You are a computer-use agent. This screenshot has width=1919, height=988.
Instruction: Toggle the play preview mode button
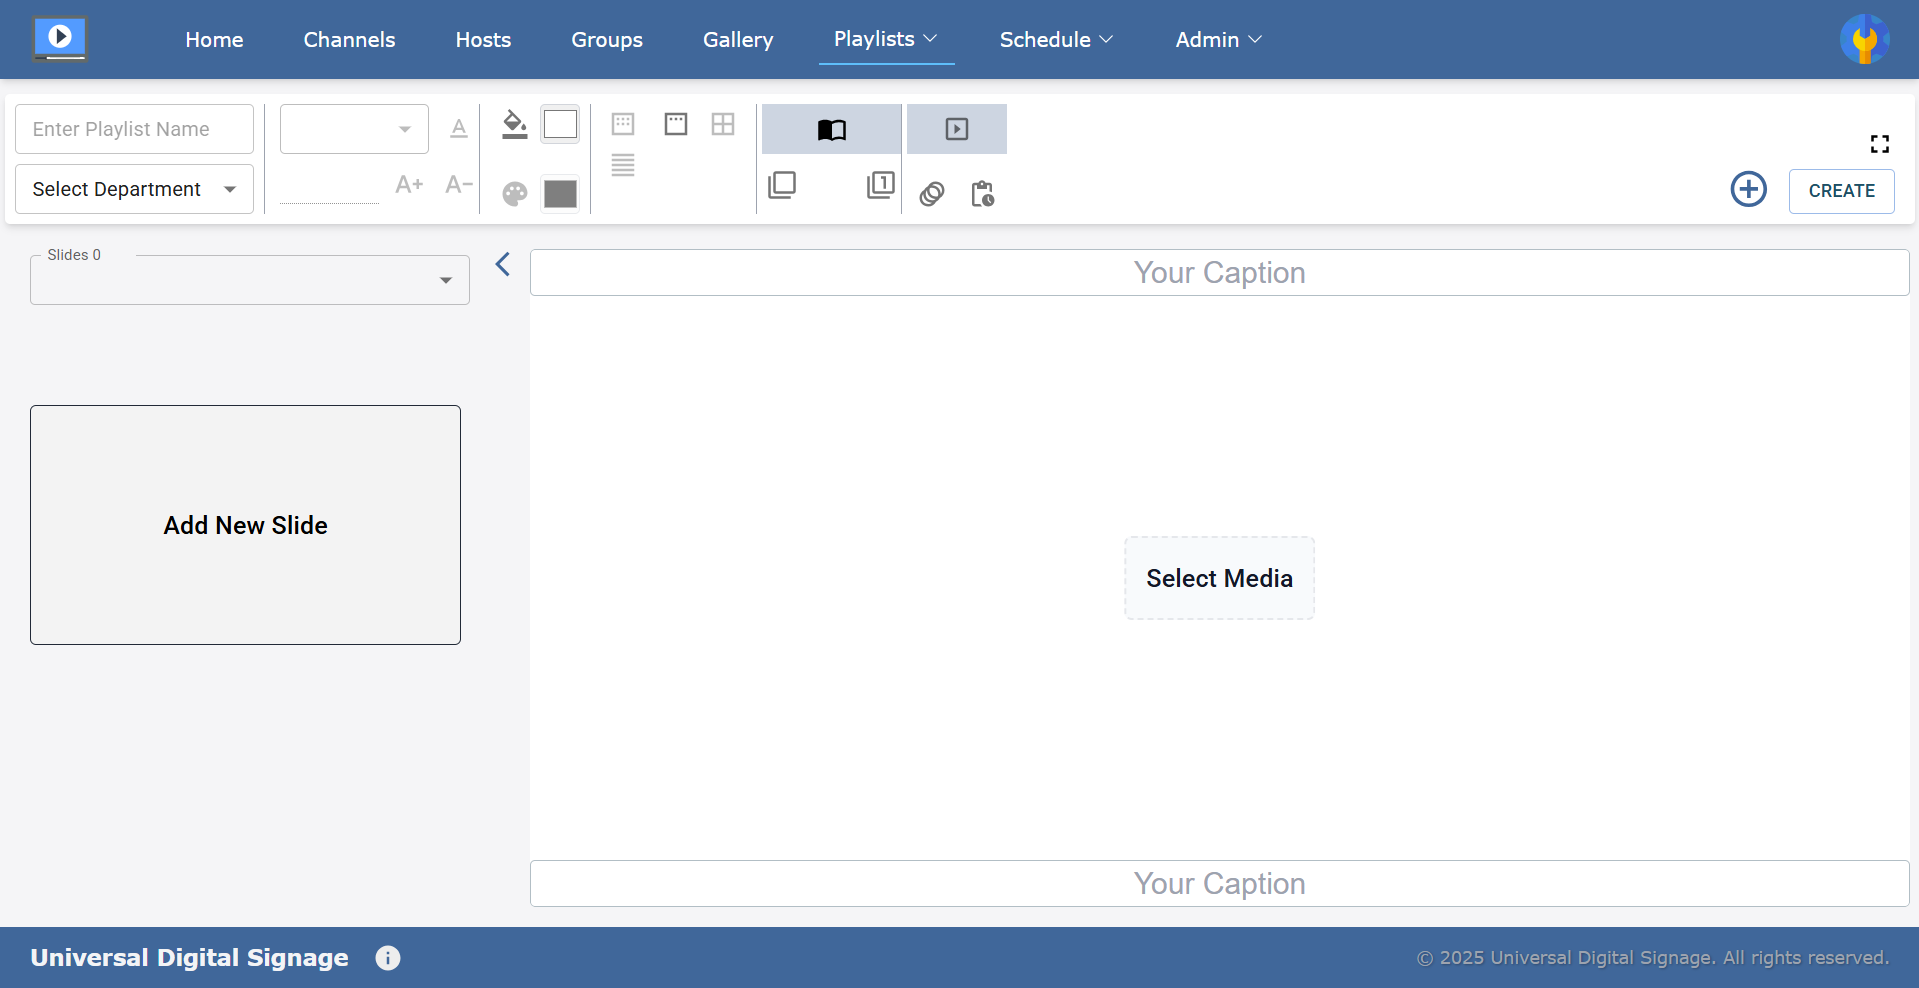956,129
